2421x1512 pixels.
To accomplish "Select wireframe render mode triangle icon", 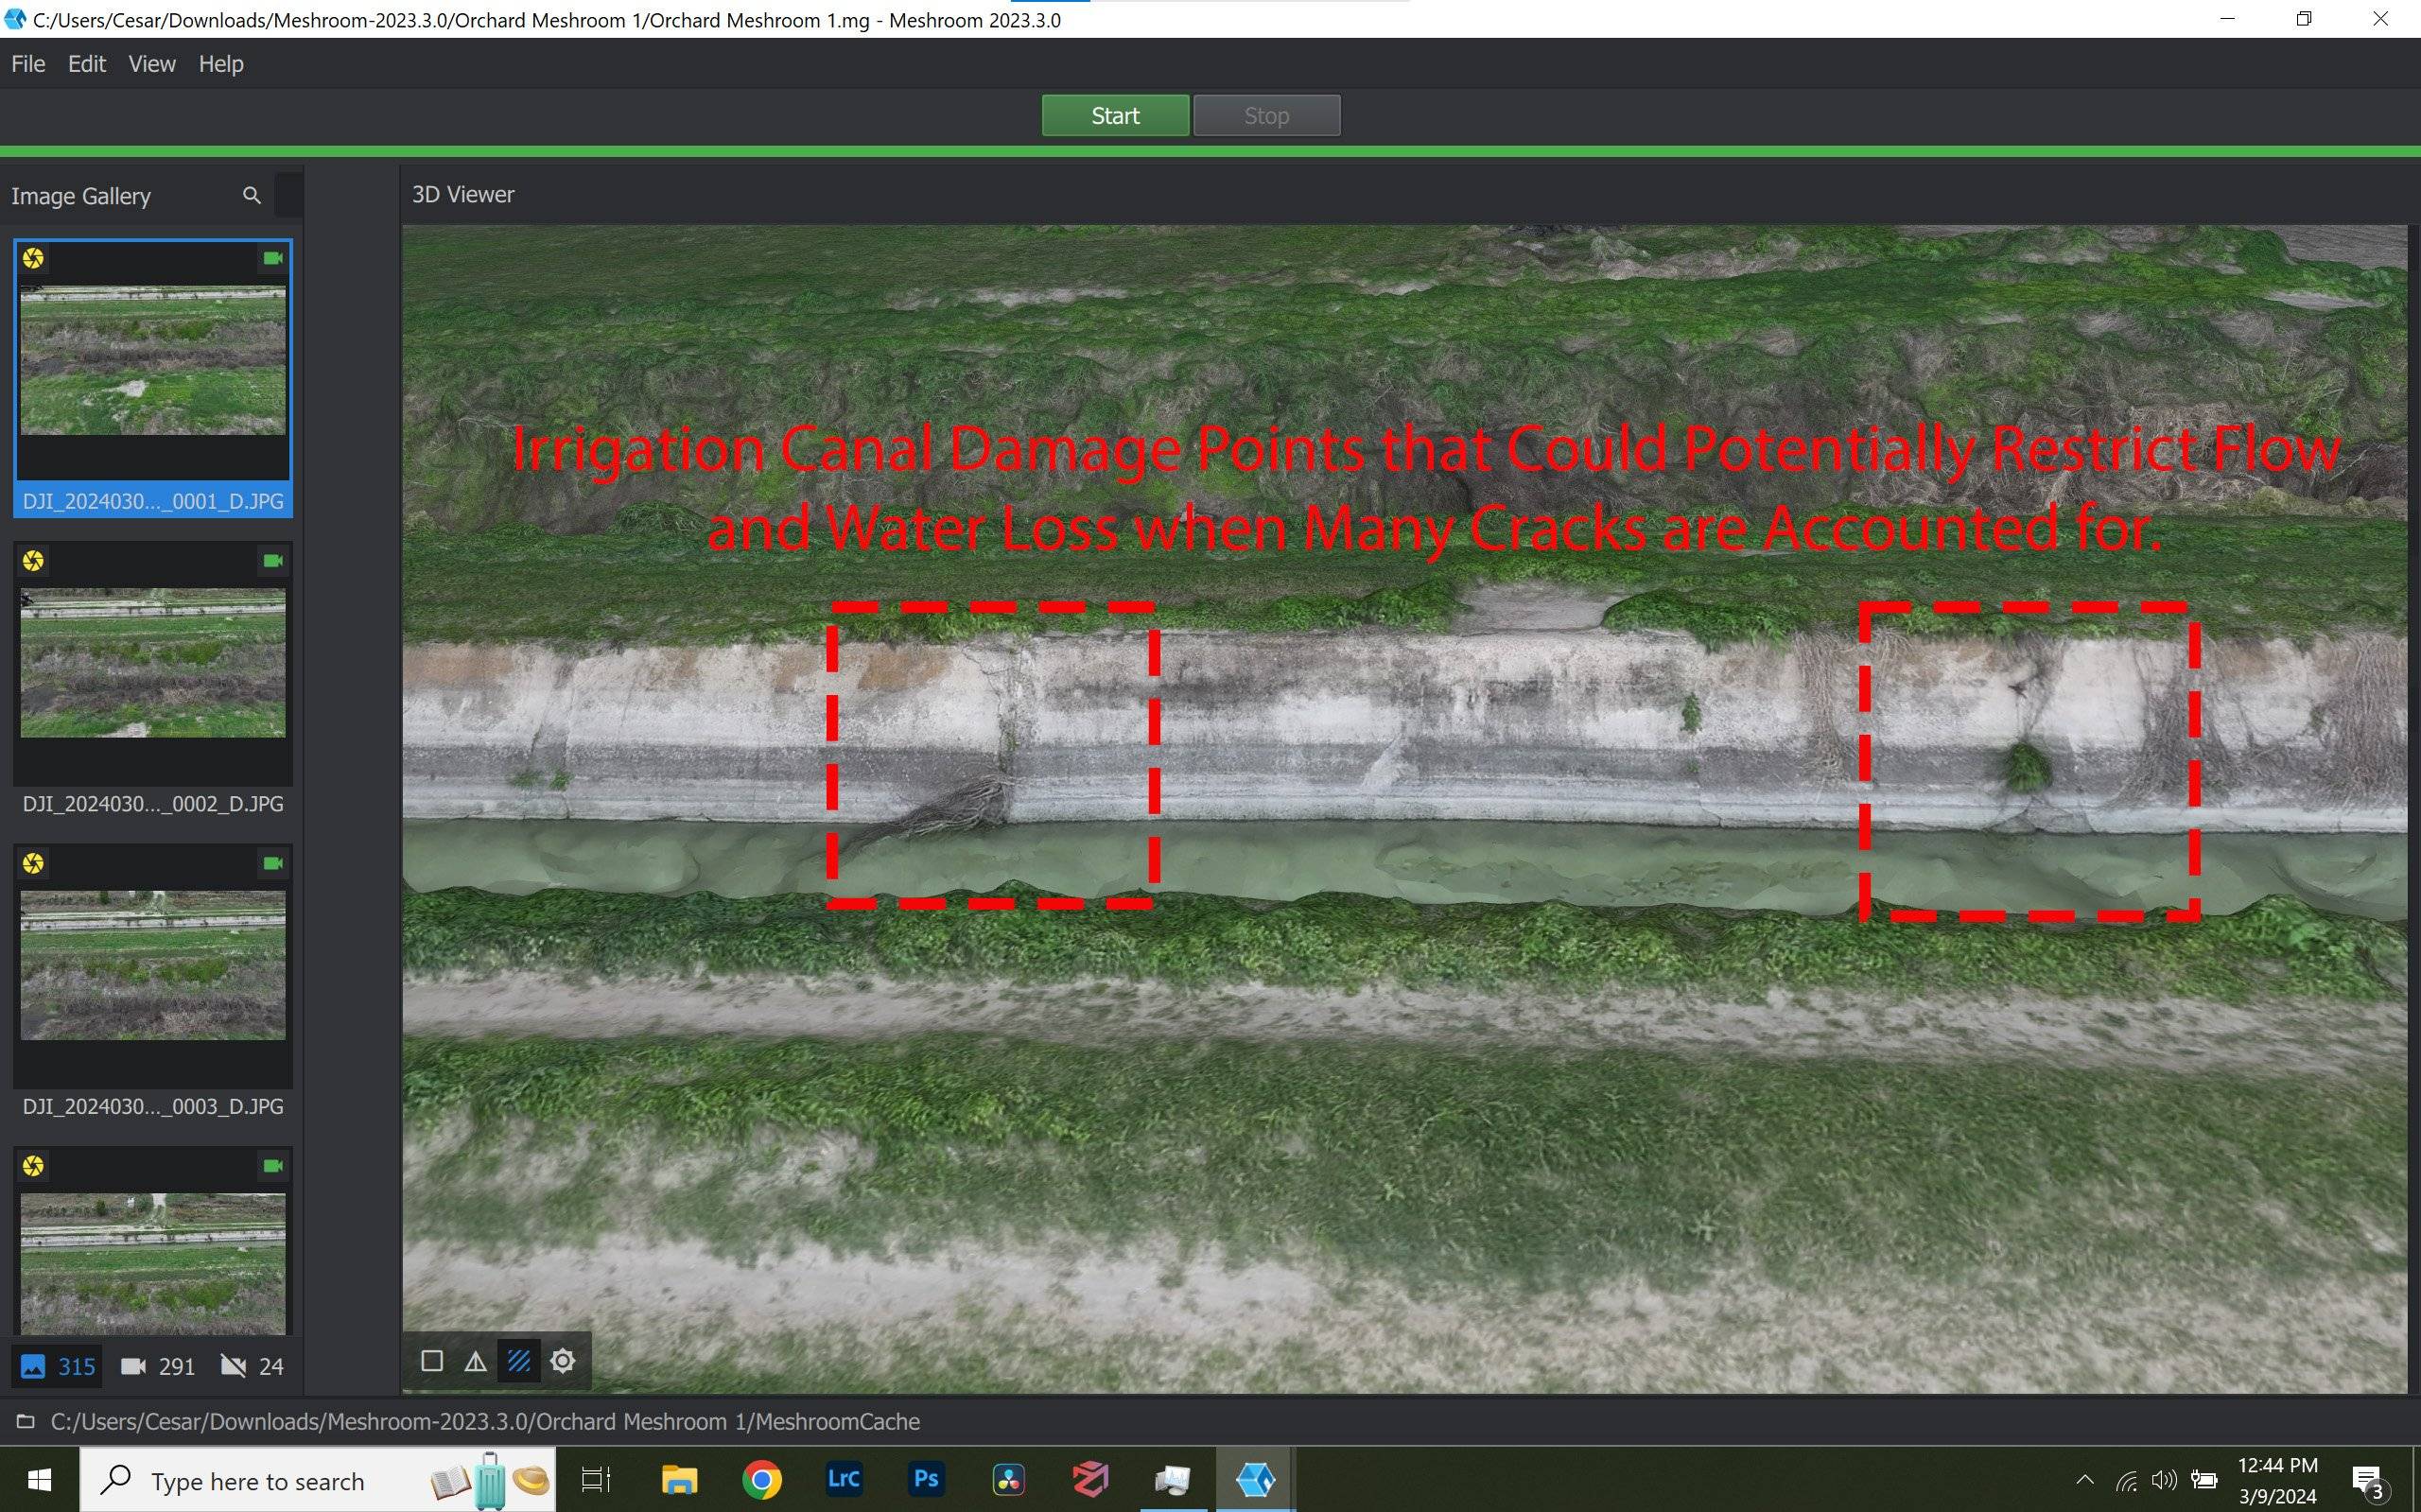I will point(475,1361).
